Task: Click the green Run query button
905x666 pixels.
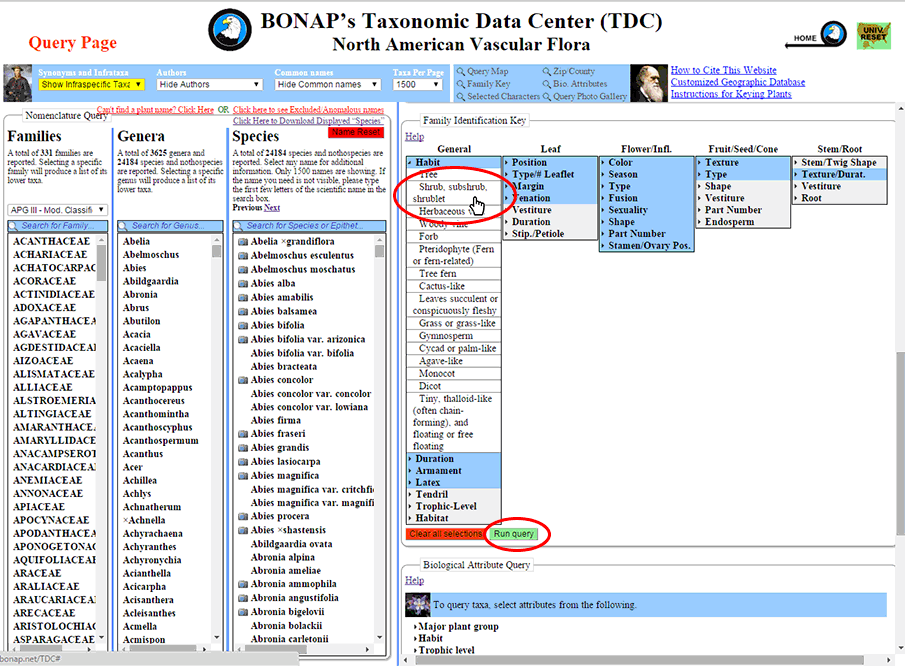Action: [513, 534]
